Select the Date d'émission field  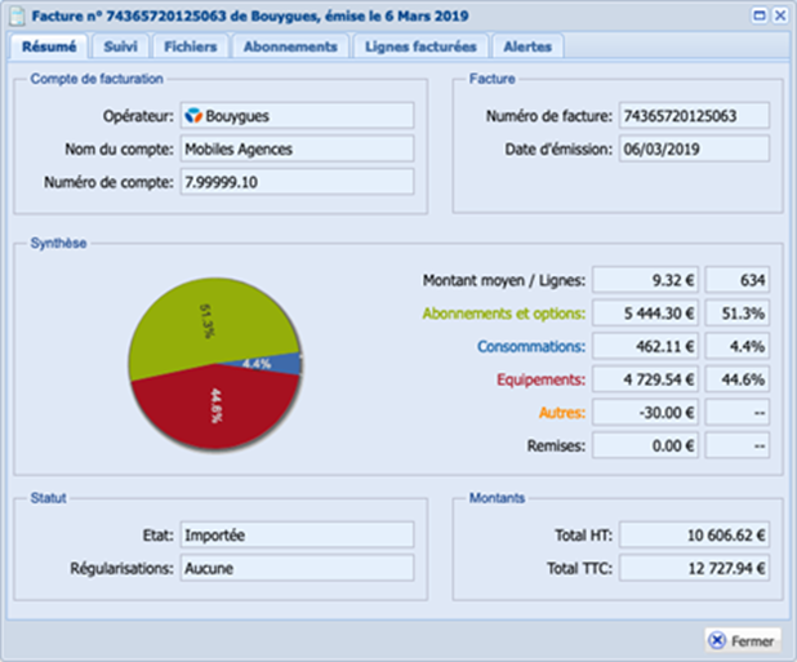(694, 149)
